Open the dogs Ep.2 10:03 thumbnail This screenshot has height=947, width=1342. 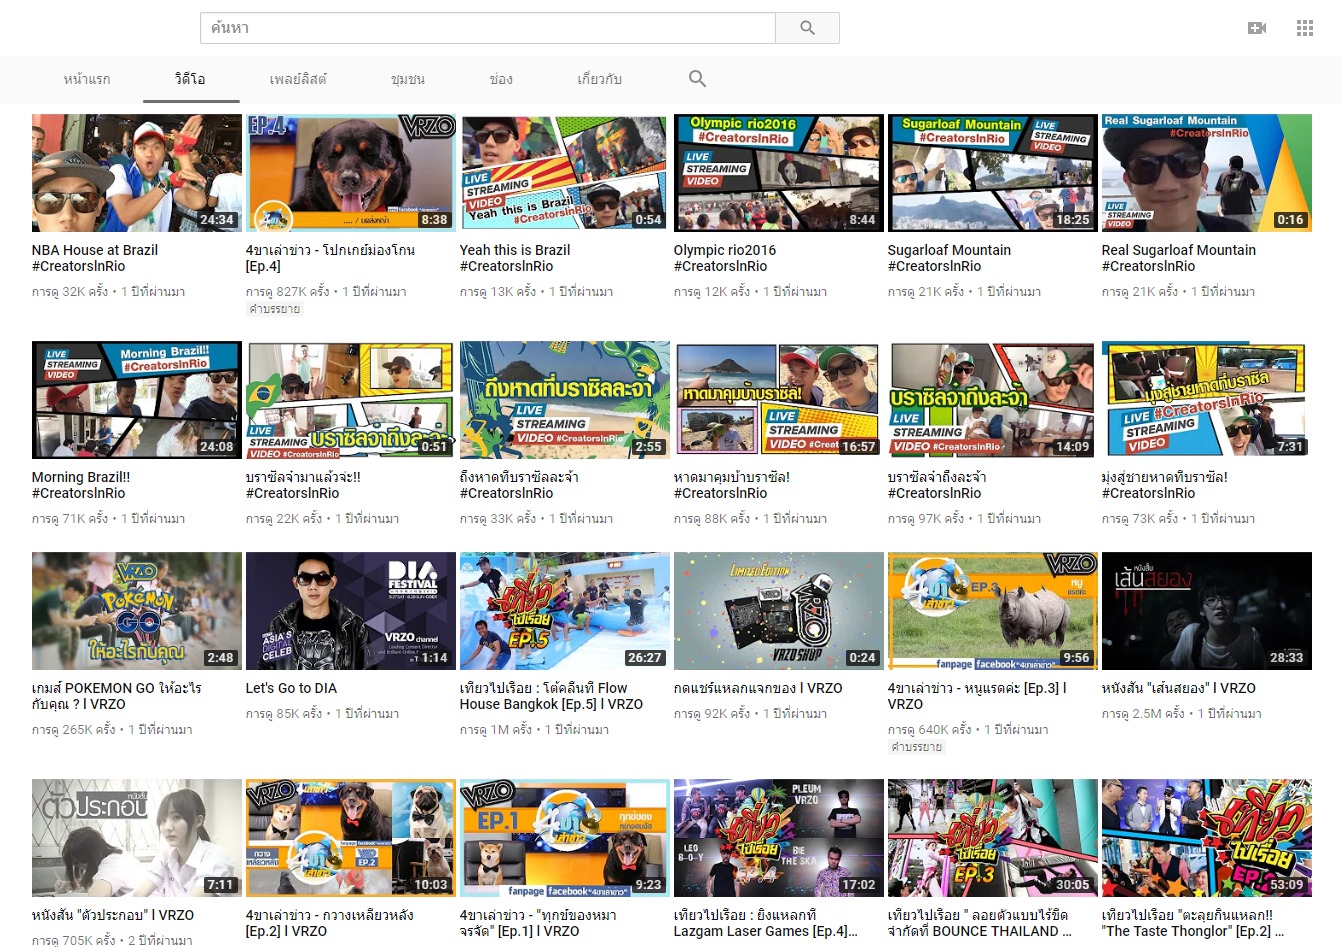click(351, 838)
